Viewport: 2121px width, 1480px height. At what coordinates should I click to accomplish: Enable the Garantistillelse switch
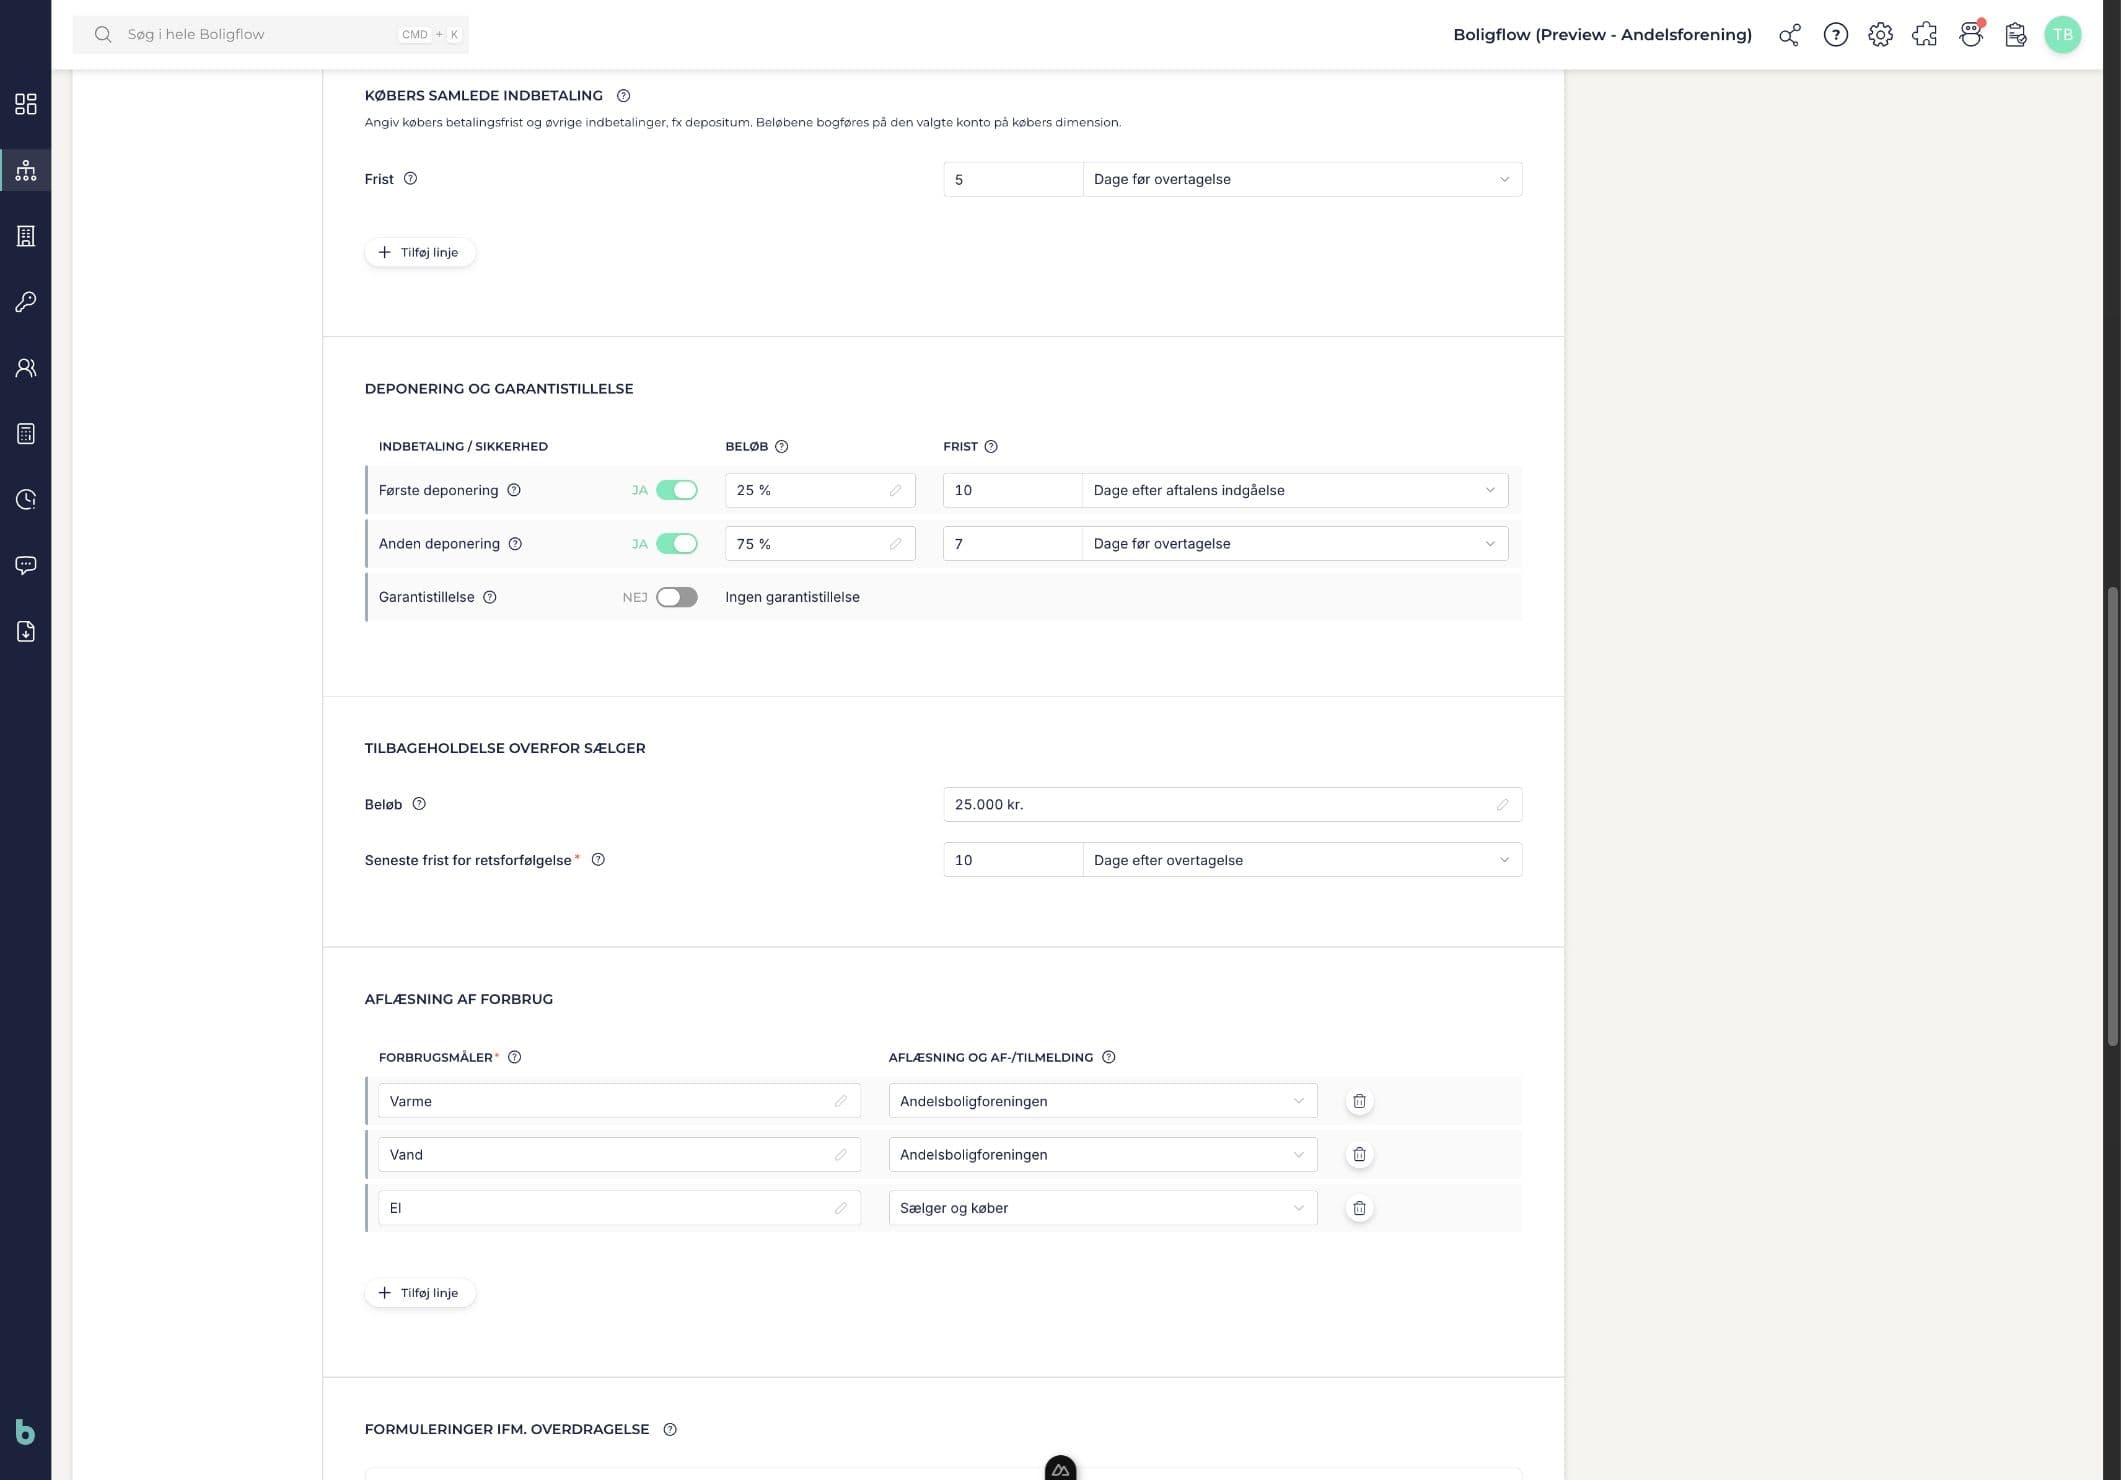(x=677, y=597)
